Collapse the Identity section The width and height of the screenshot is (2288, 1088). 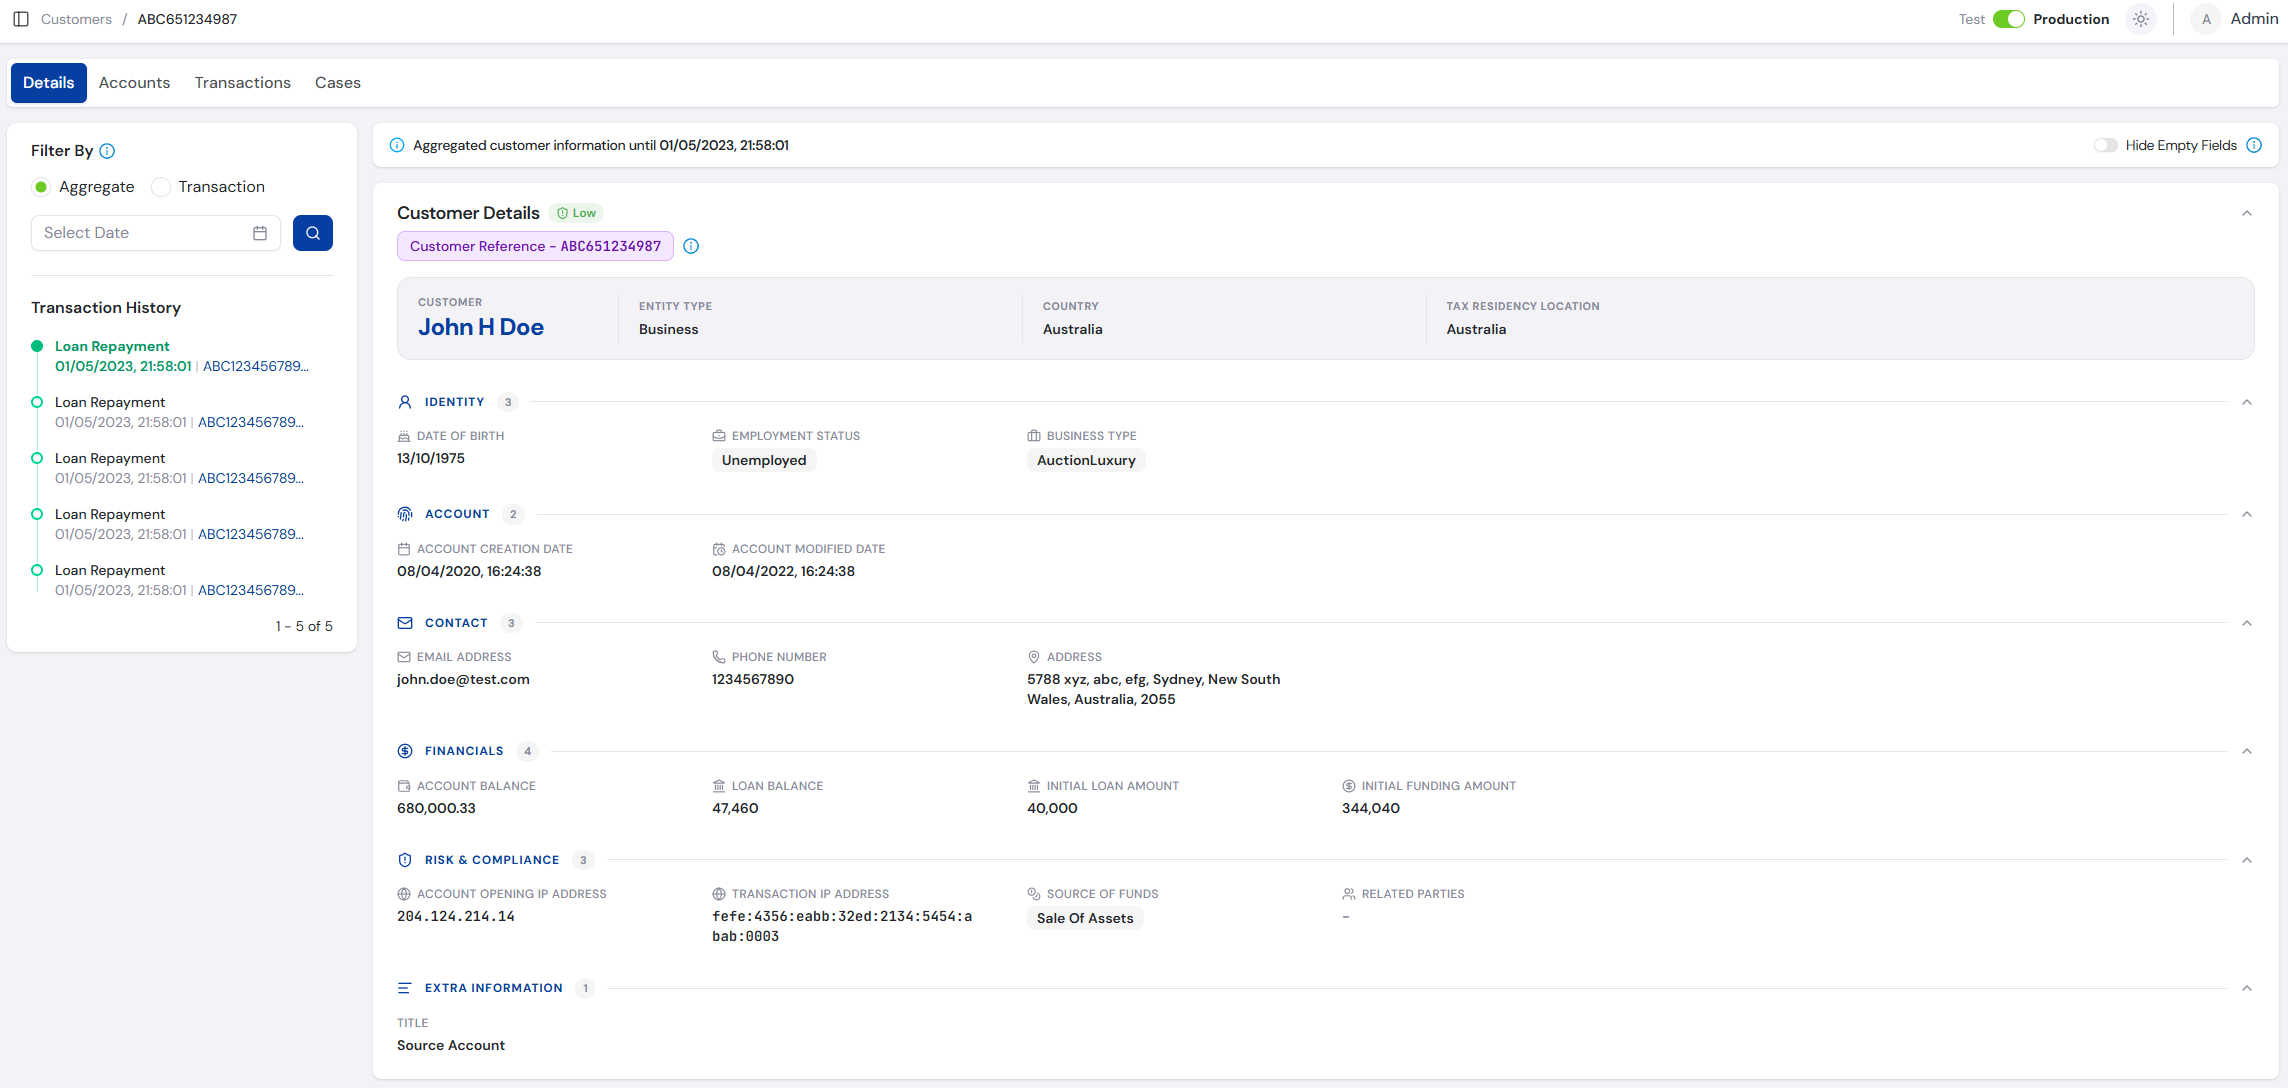tap(2247, 402)
